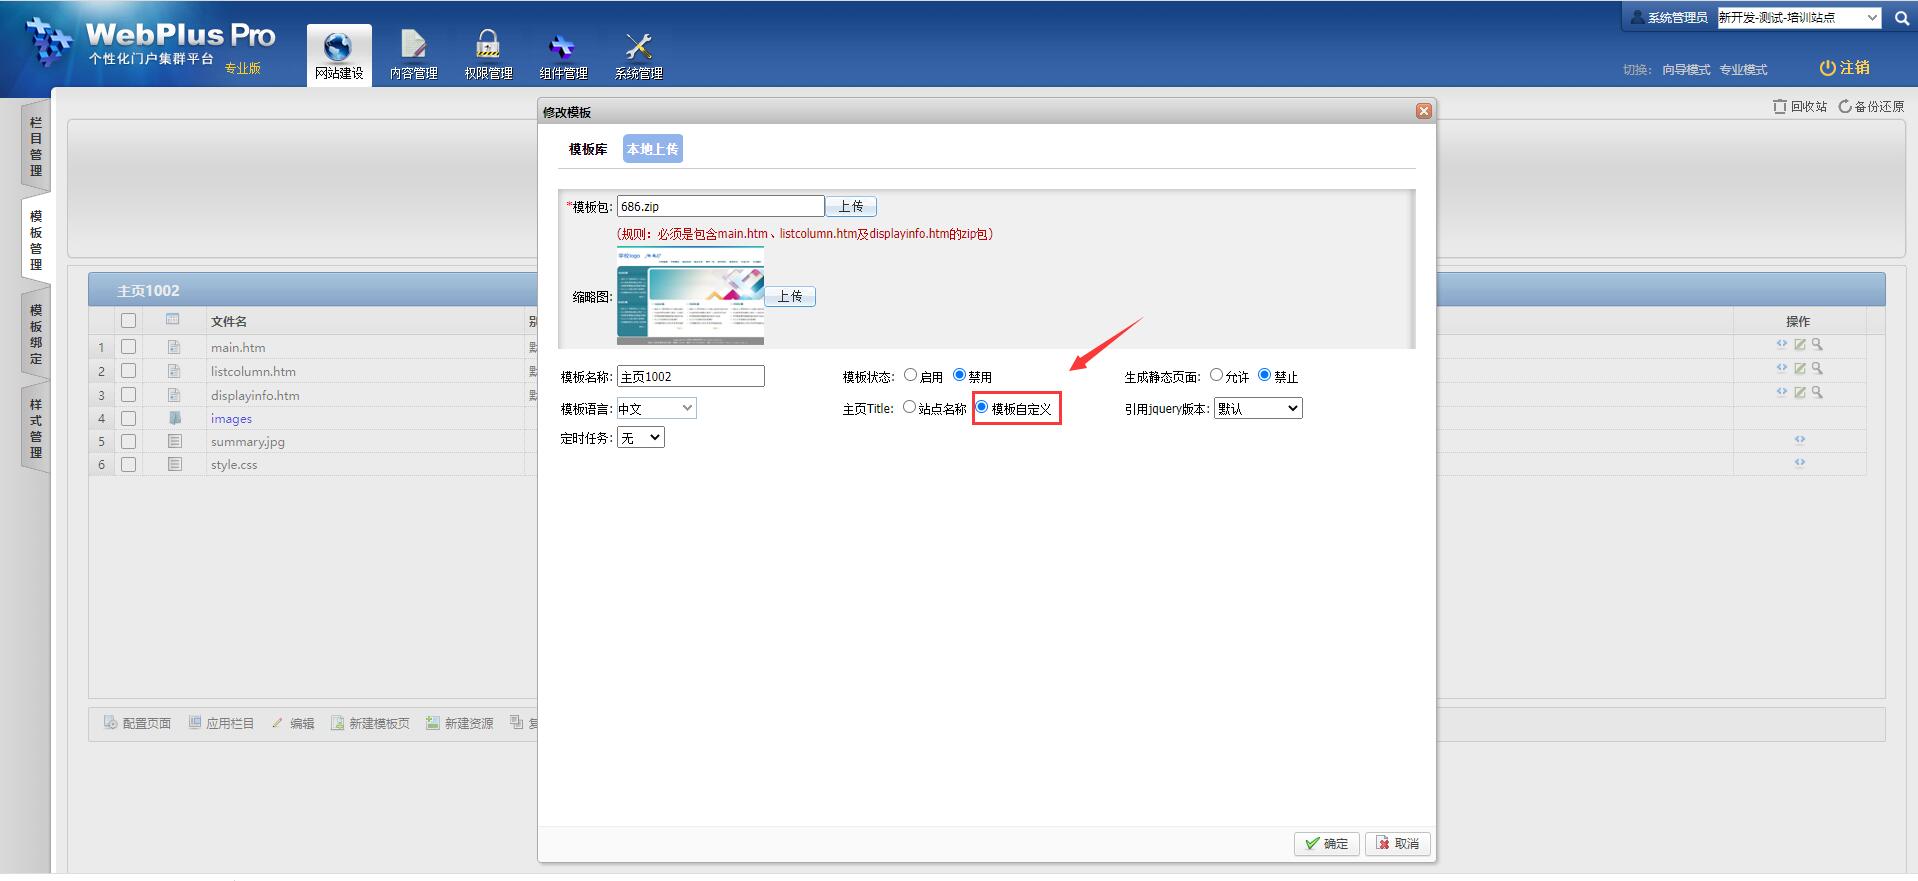Click the 取消 cancel button
This screenshot has height=881, width=1918.
(1397, 843)
